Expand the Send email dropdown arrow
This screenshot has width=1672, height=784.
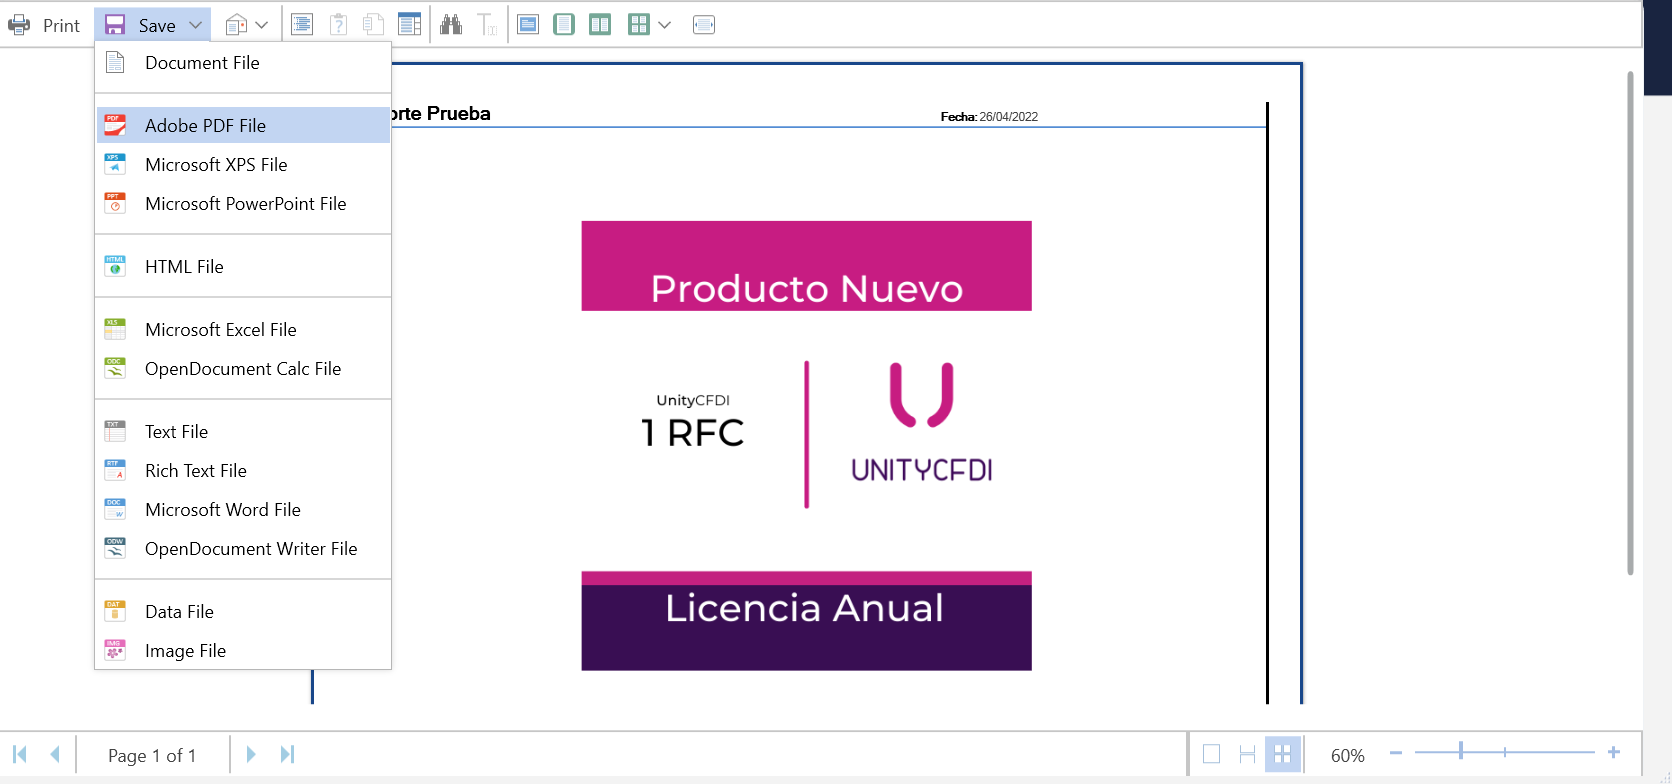(x=262, y=25)
